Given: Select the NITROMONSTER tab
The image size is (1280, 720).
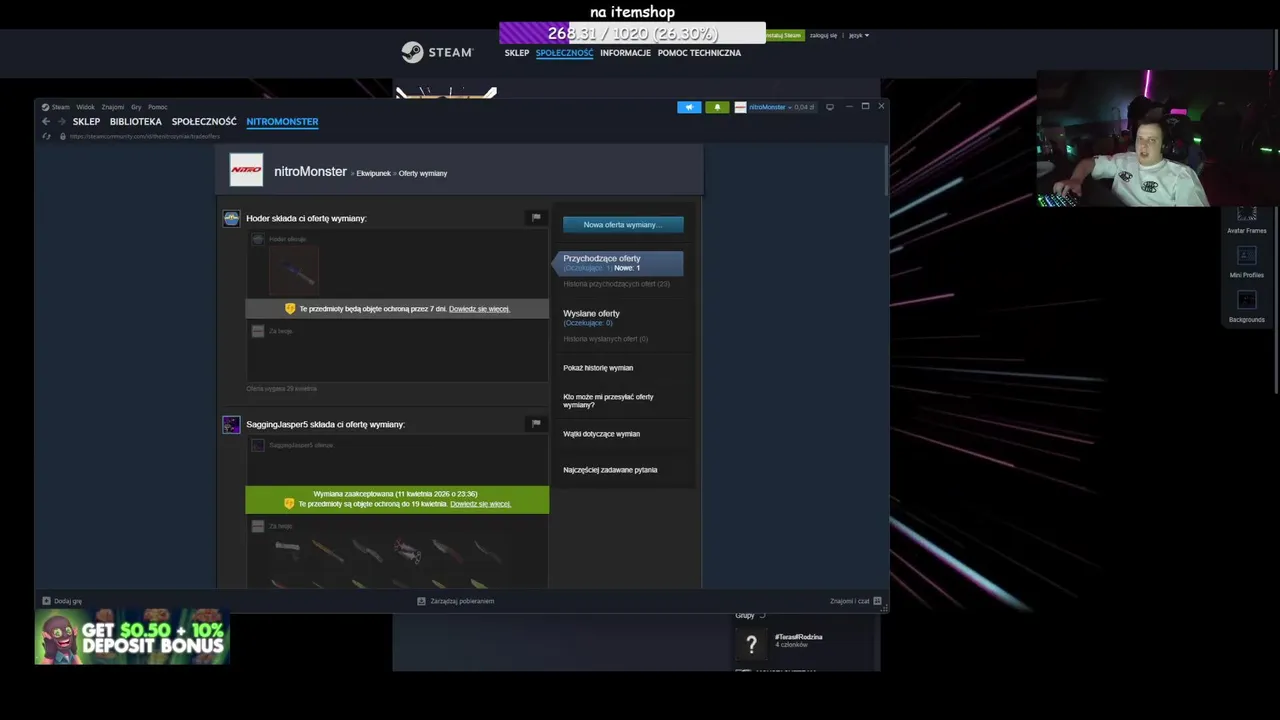Looking at the screenshot, I should [282, 122].
